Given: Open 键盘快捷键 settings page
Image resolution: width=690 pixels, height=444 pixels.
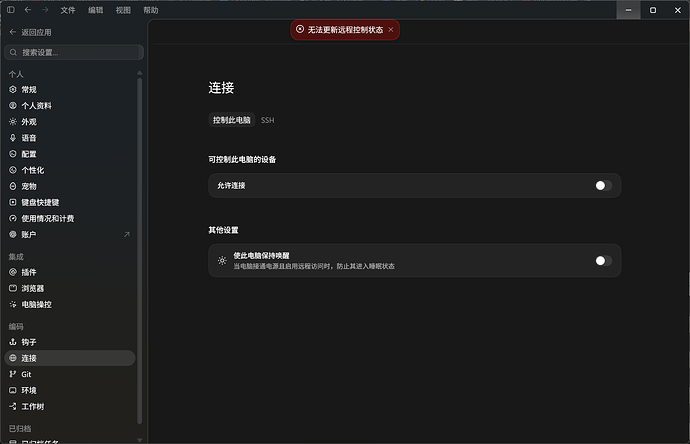Looking at the screenshot, I should tap(70, 202).
